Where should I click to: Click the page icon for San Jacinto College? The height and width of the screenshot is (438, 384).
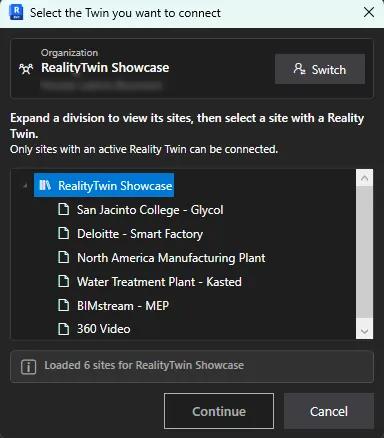tap(64, 209)
